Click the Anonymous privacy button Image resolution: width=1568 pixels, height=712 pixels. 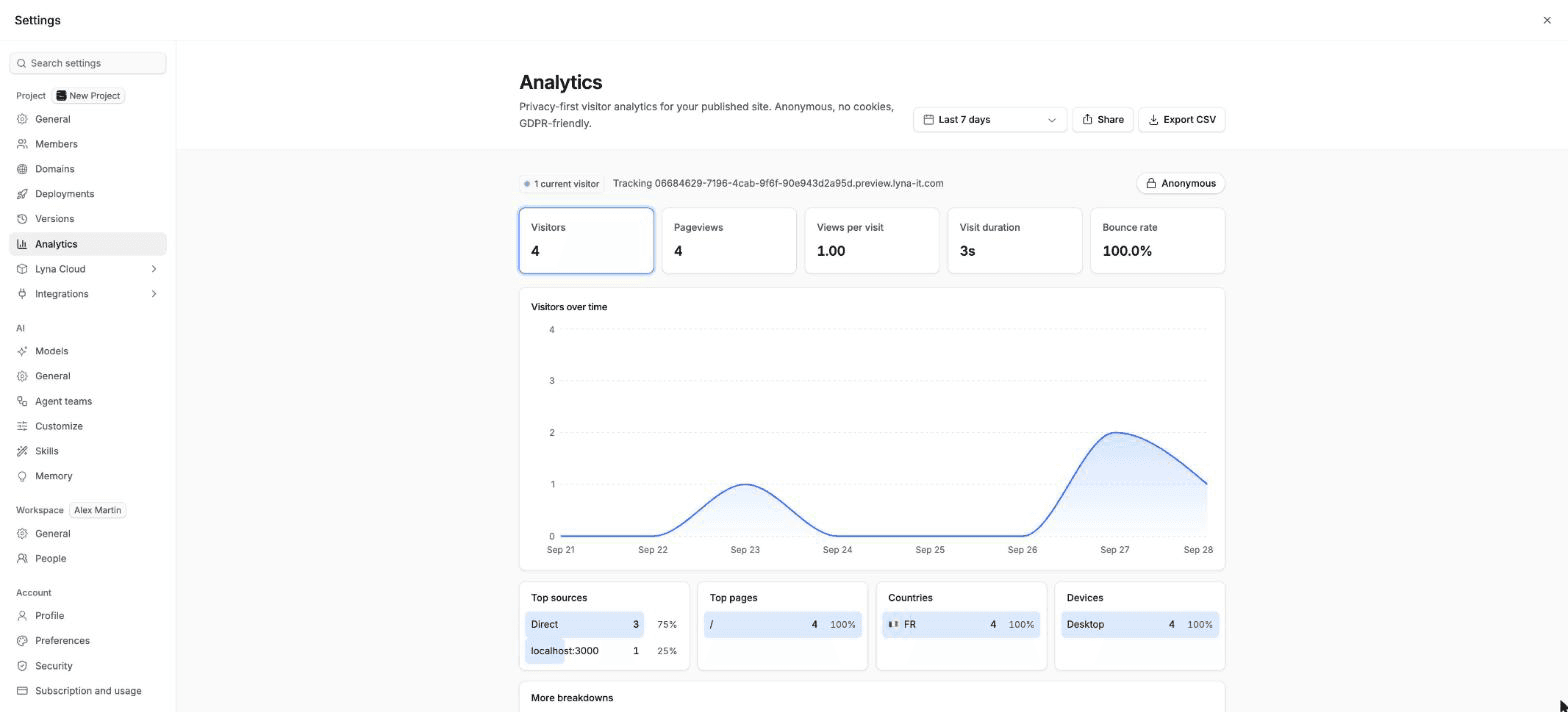pyautogui.click(x=1180, y=184)
